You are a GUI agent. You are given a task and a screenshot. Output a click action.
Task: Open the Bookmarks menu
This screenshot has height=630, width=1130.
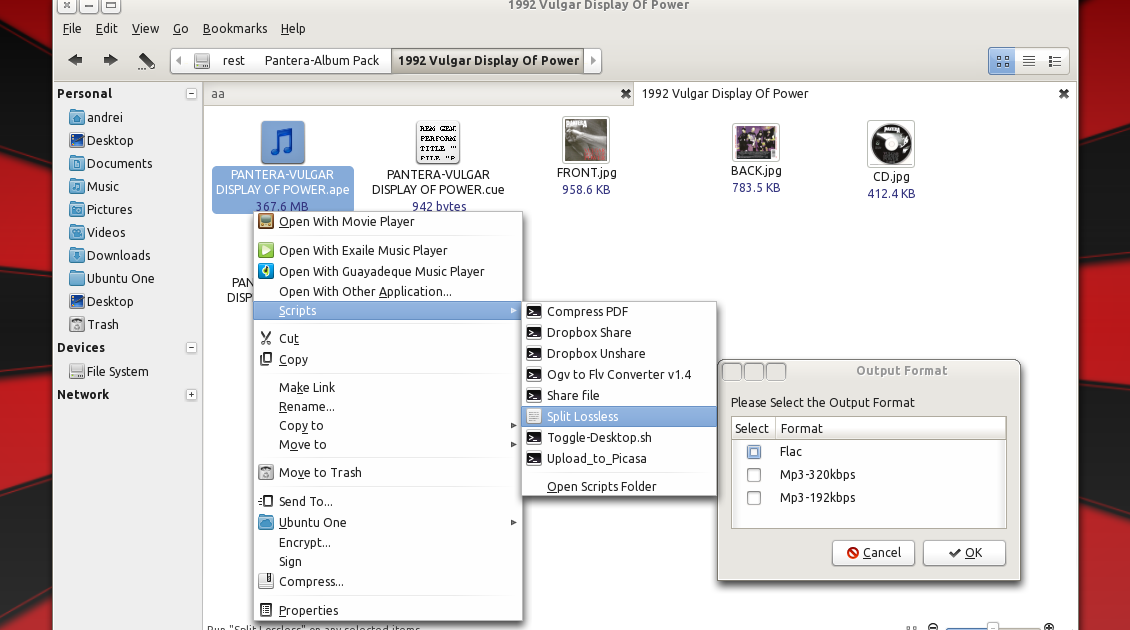coord(237,28)
